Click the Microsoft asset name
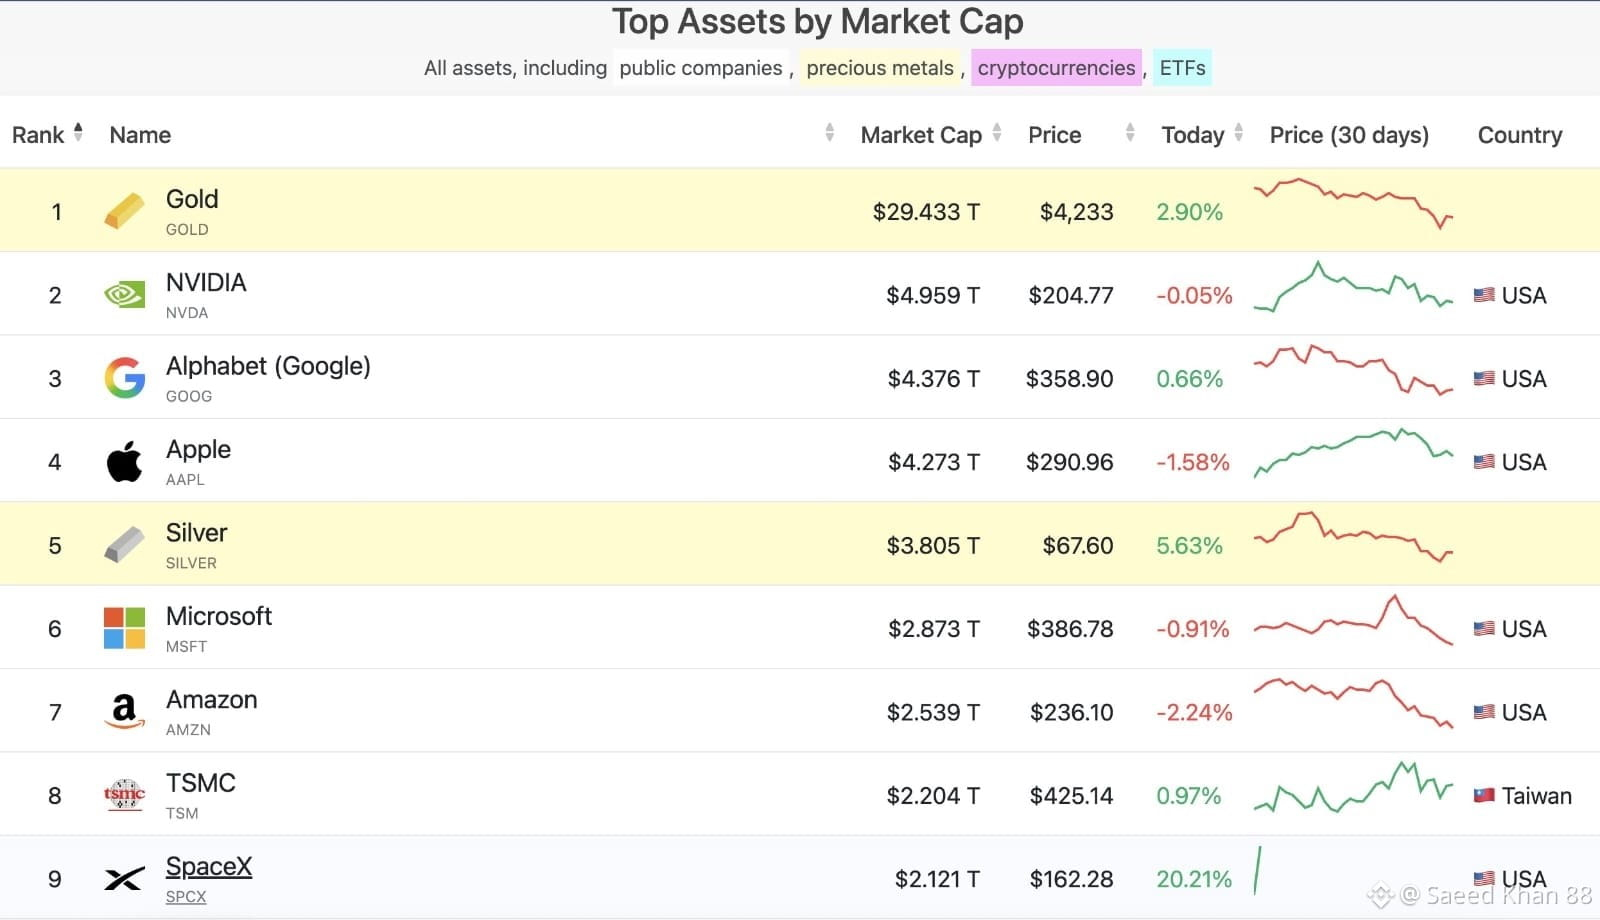The image size is (1600, 920). pyautogui.click(x=219, y=616)
